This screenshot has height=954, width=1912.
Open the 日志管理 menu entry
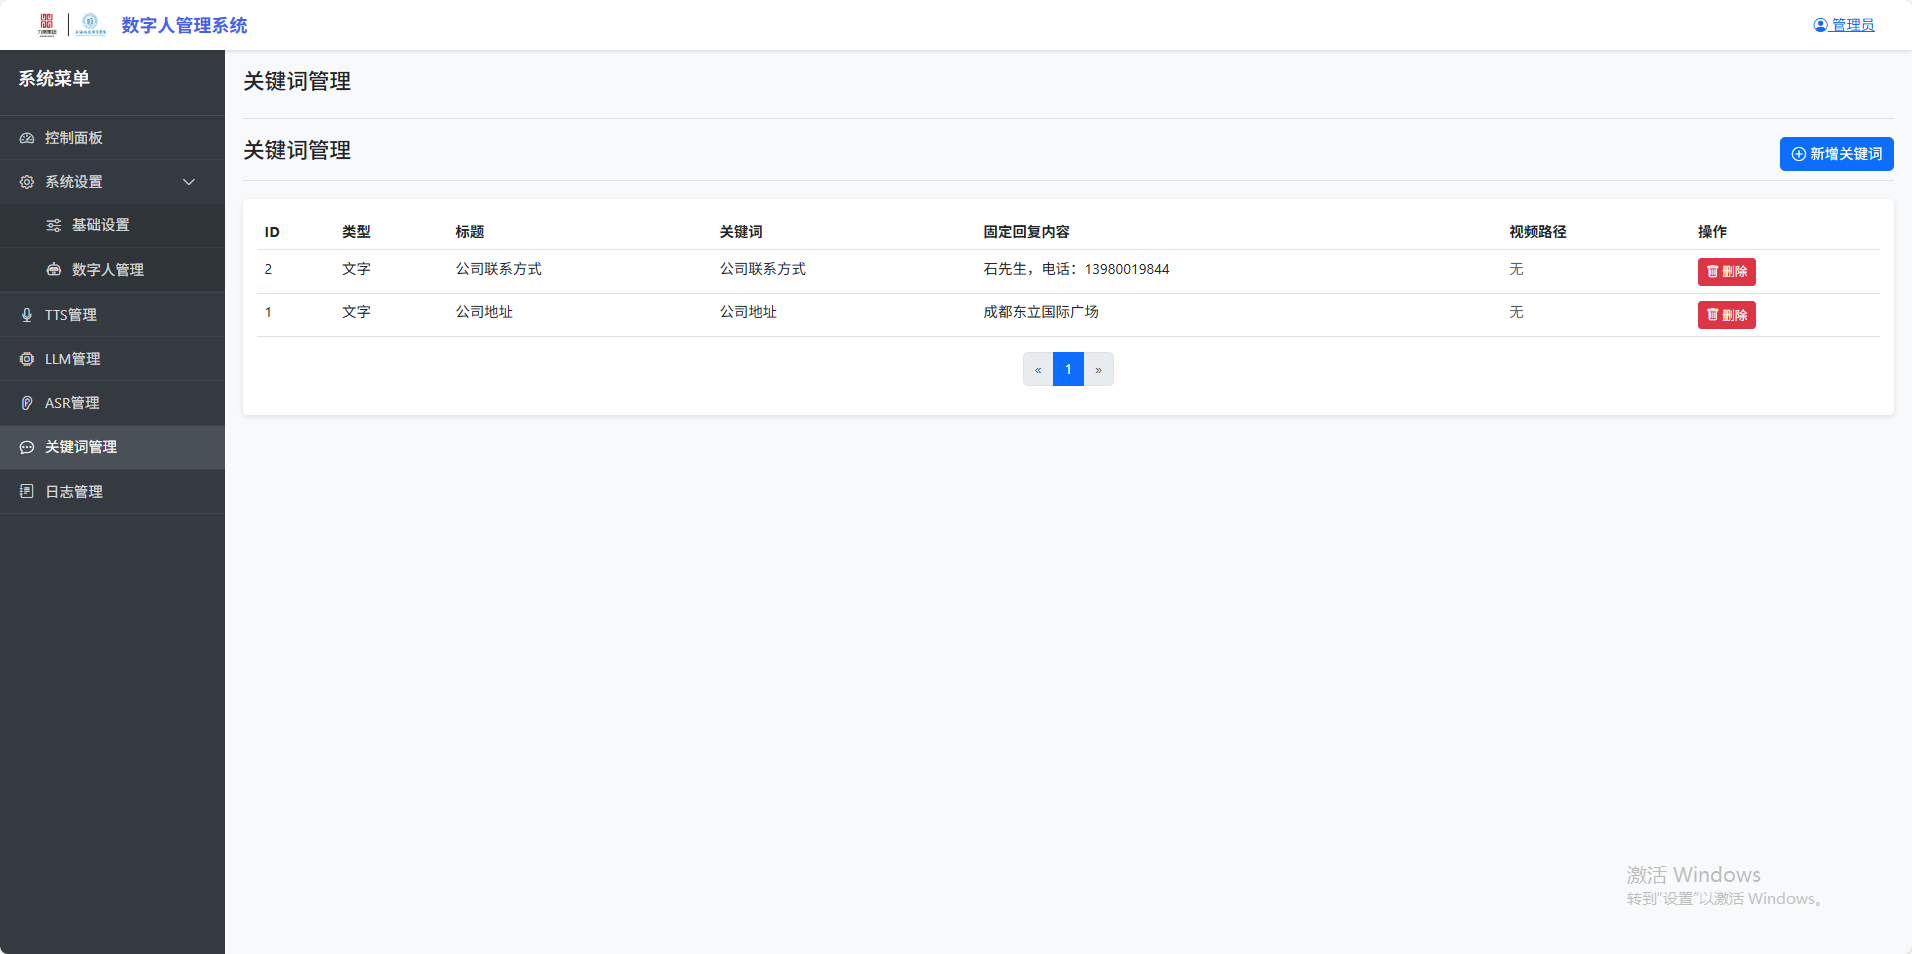tap(74, 492)
